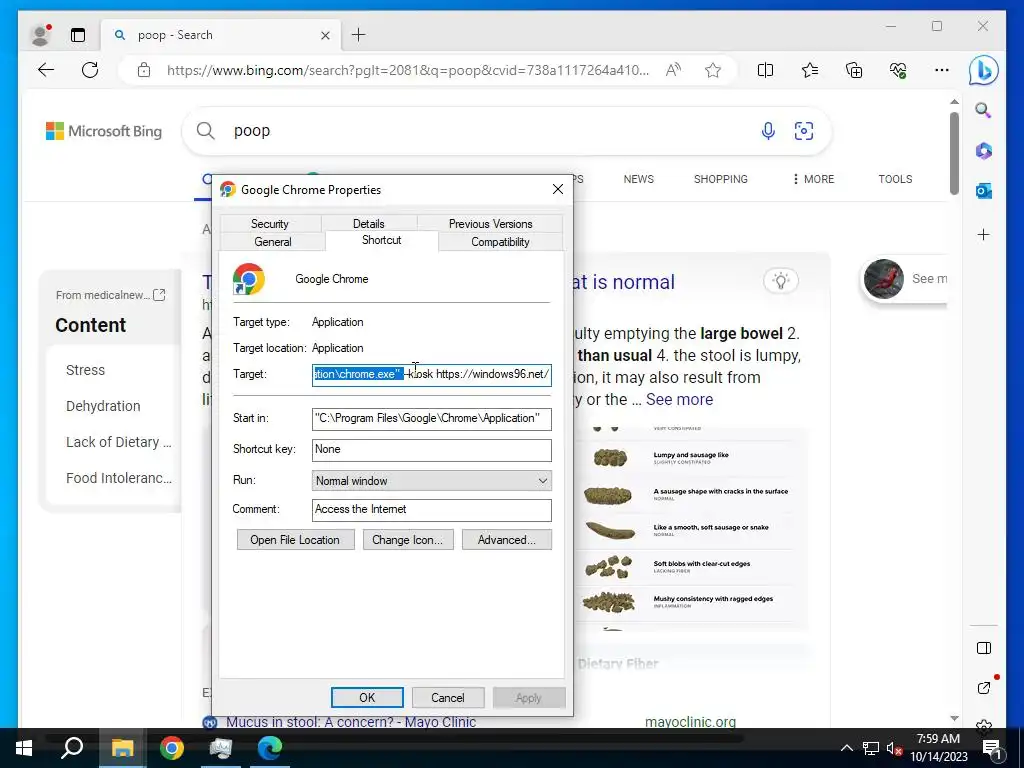Open the Bing chat sidebar button

pyautogui.click(x=983, y=70)
